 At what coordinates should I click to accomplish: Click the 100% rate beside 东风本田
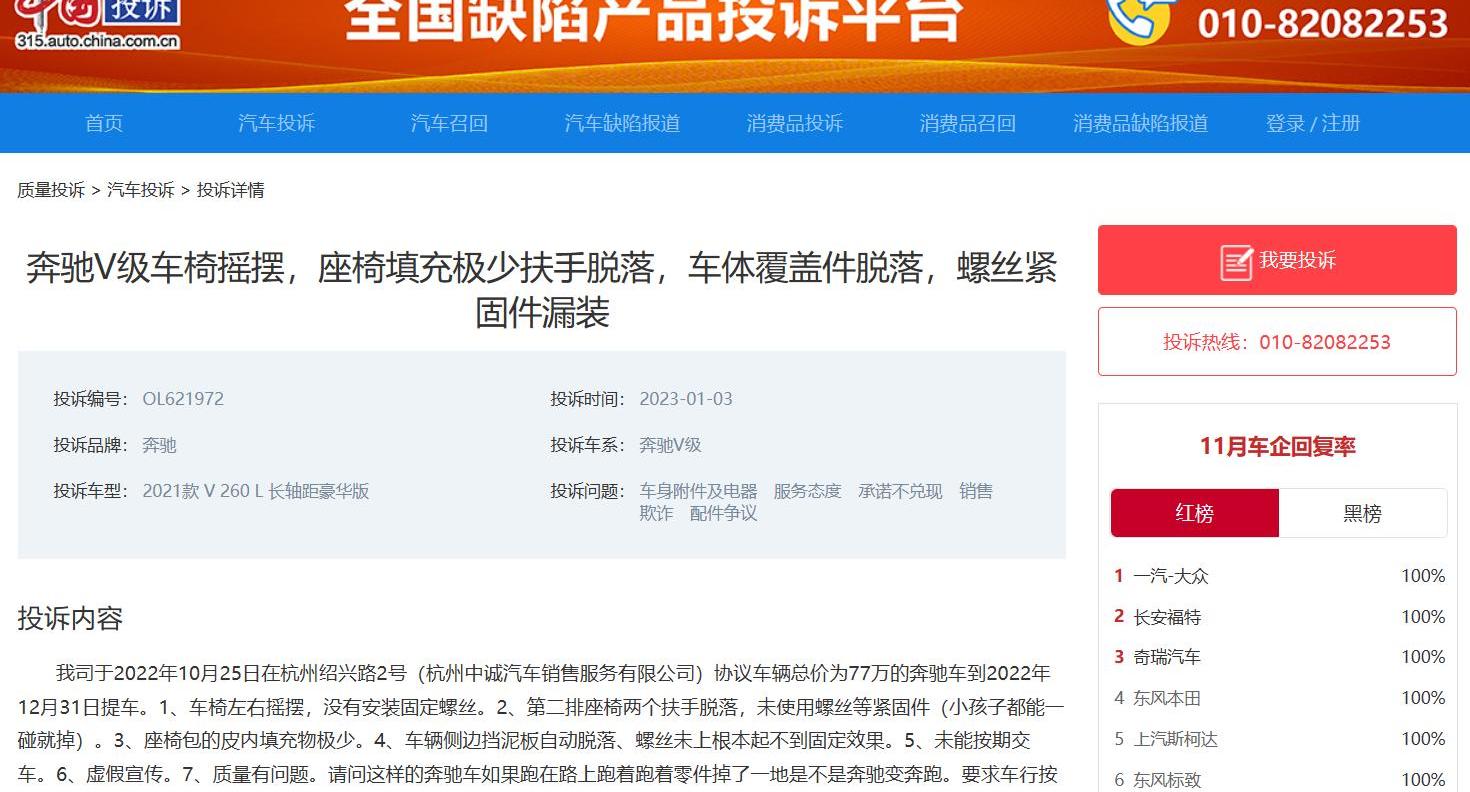[1423, 698]
